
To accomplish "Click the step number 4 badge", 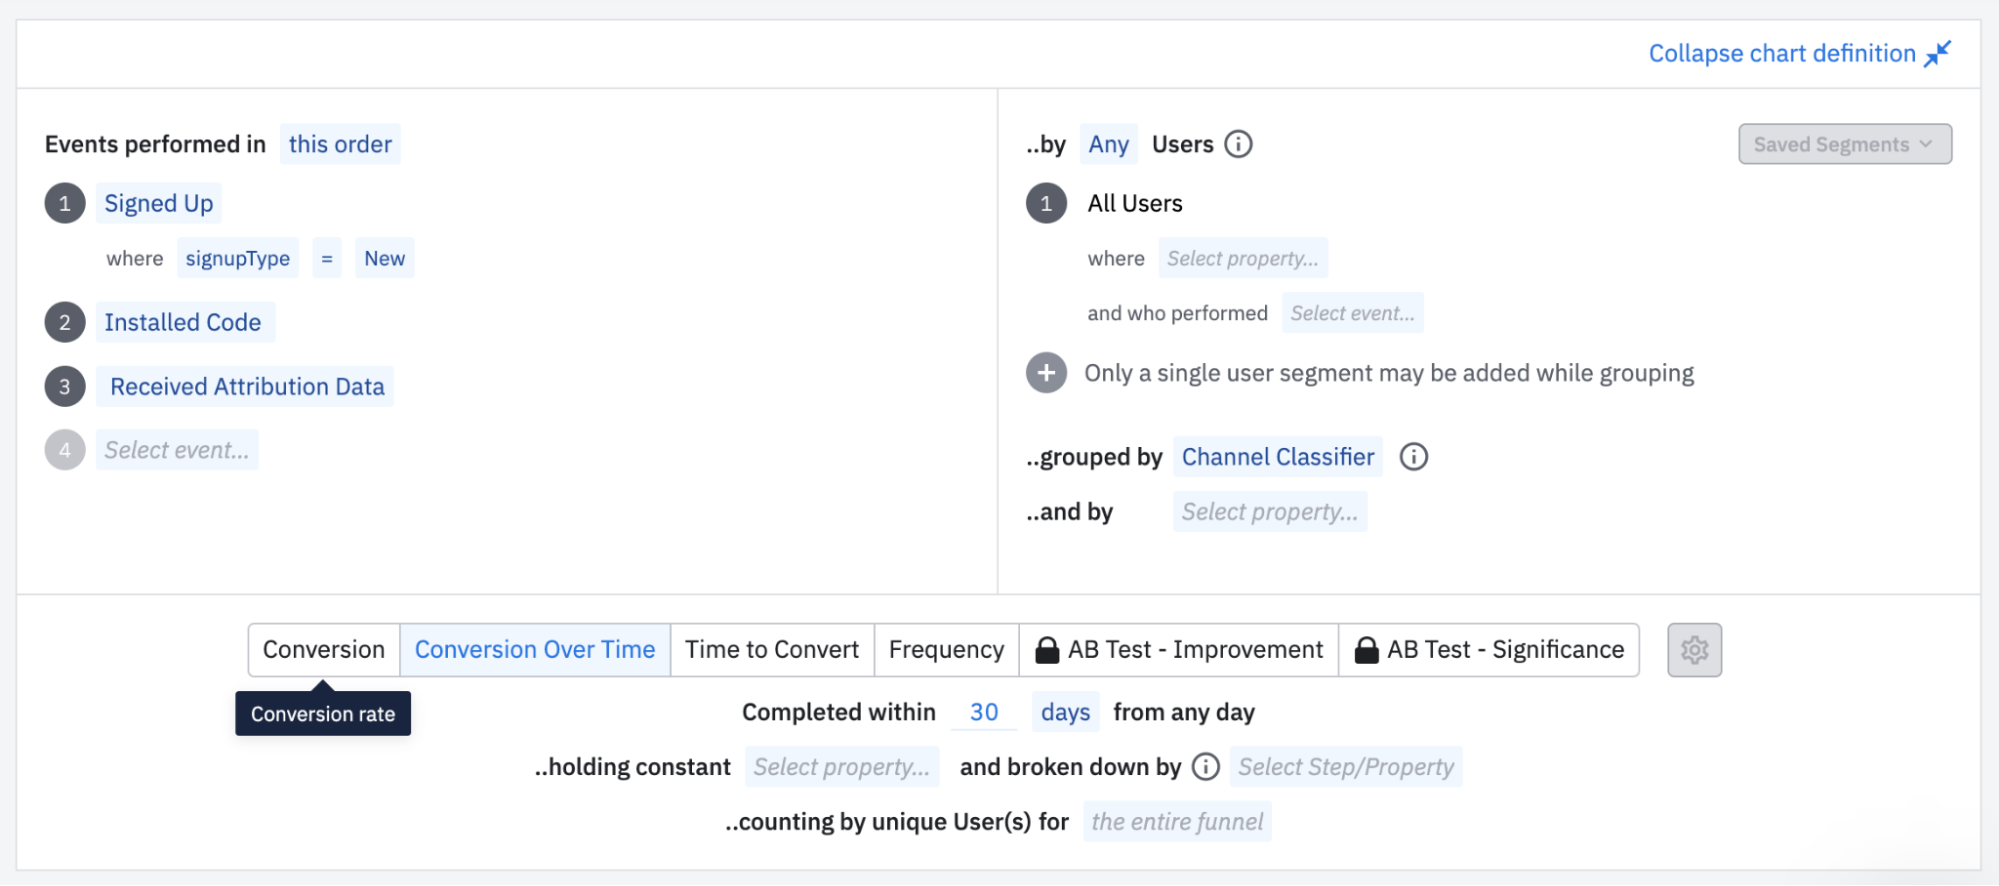I will pyautogui.click(x=65, y=450).
